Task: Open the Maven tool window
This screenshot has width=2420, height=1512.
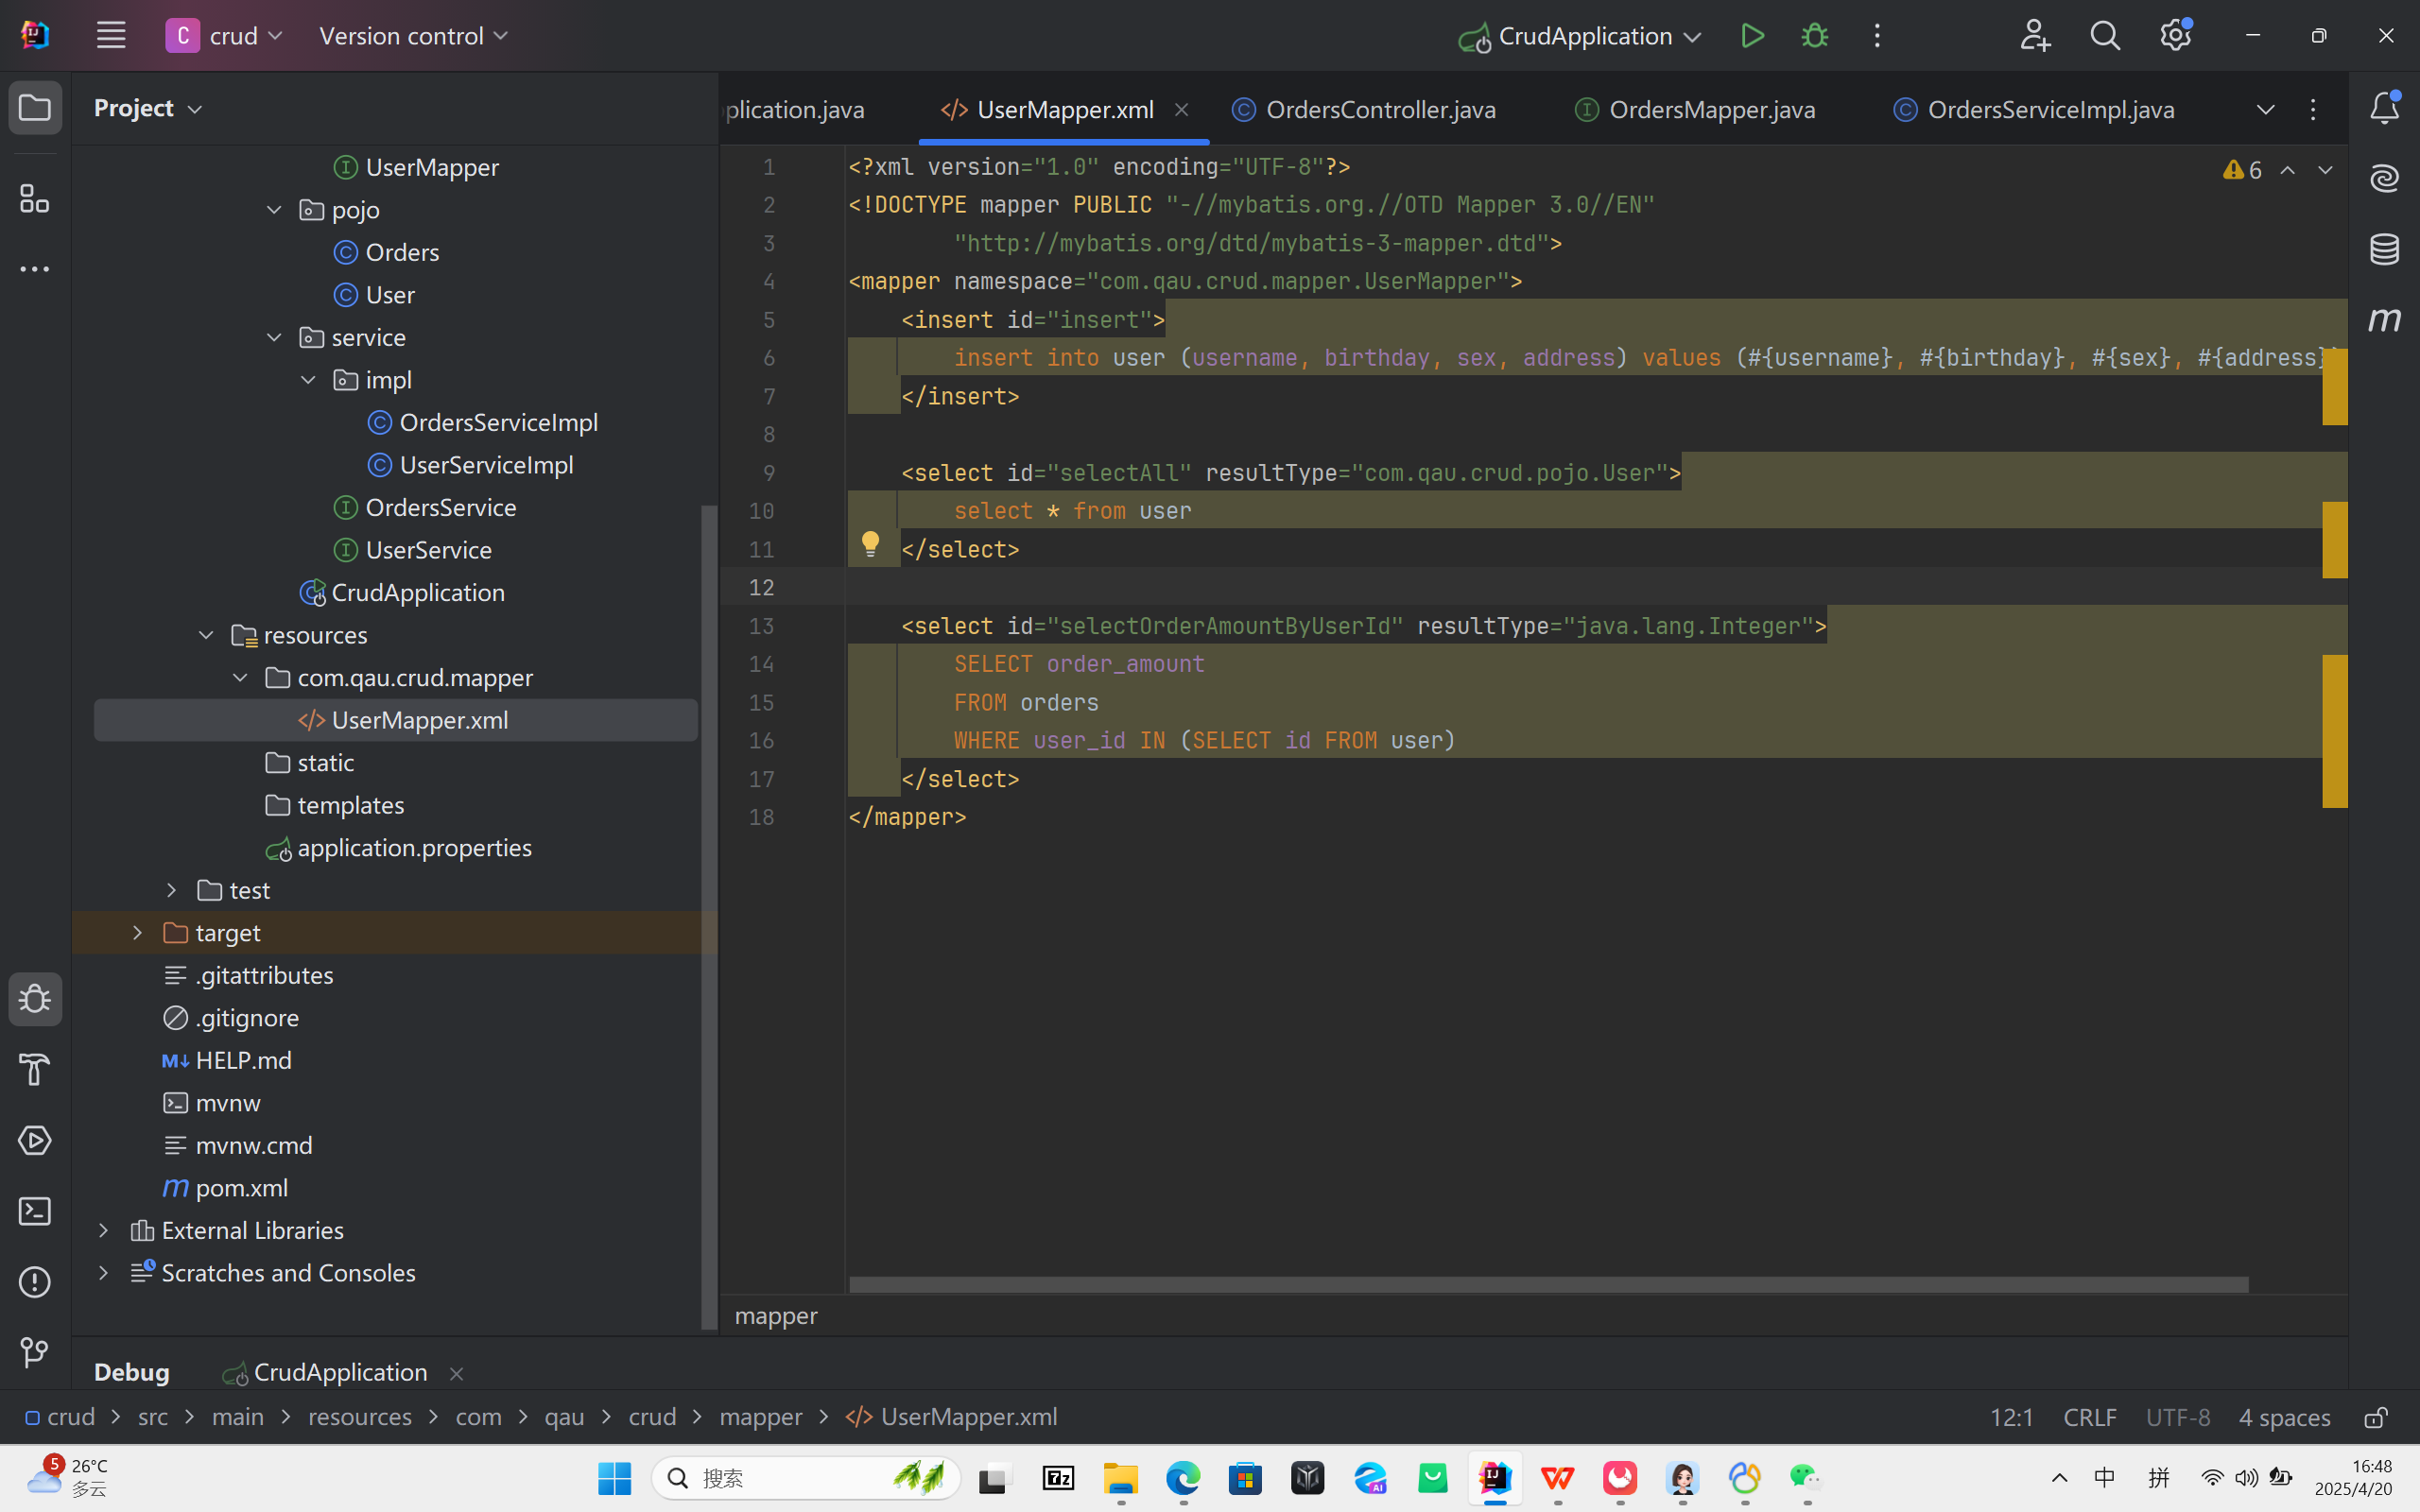Action: pyautogui.click(x=2384, y=320)
